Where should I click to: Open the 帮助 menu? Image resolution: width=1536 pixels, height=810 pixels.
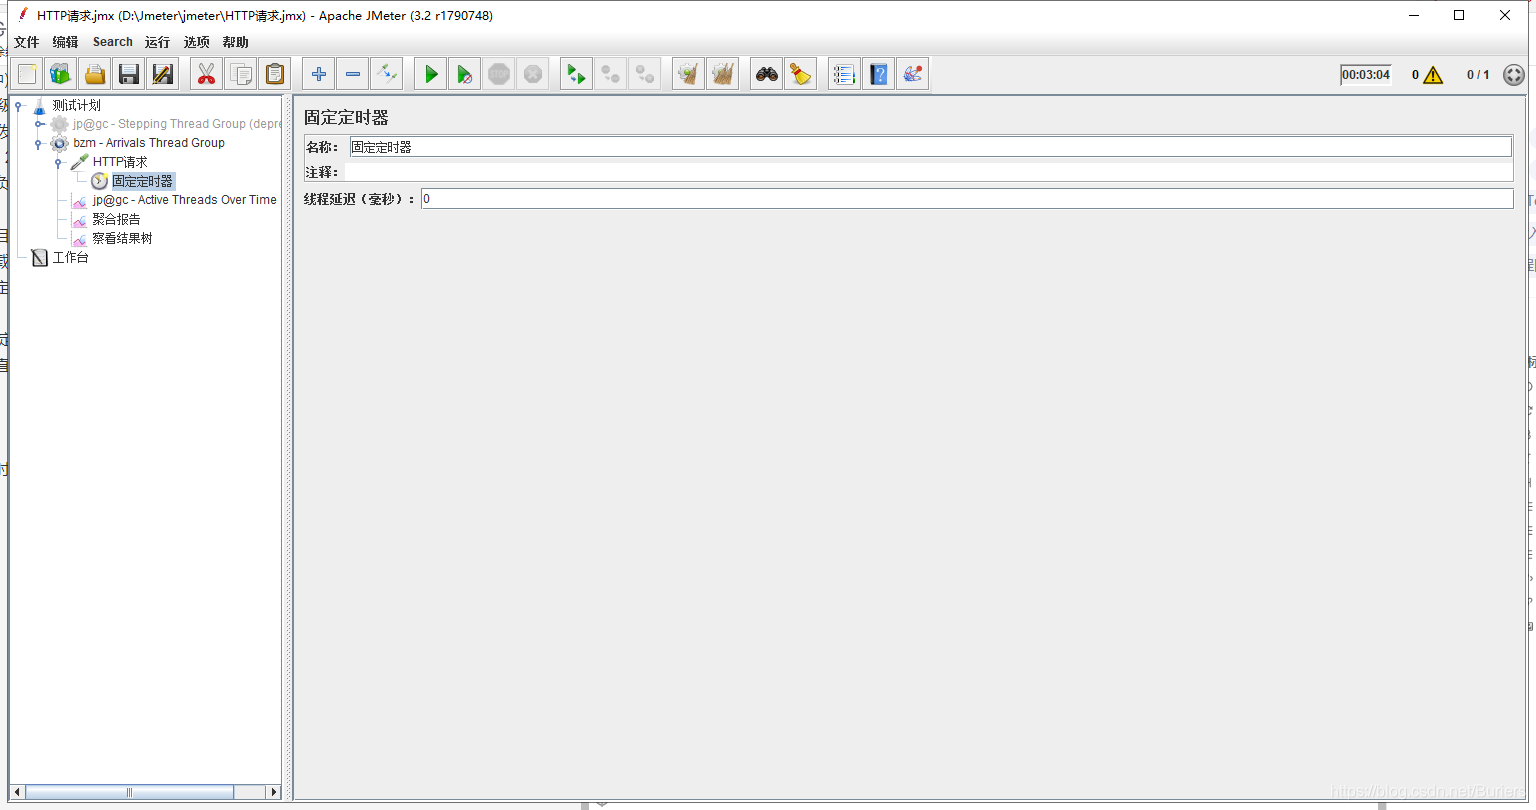tap(236, 42)
